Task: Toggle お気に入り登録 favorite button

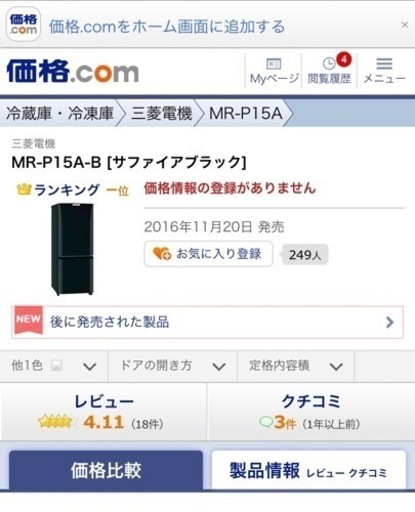Action: pos(209,254)
